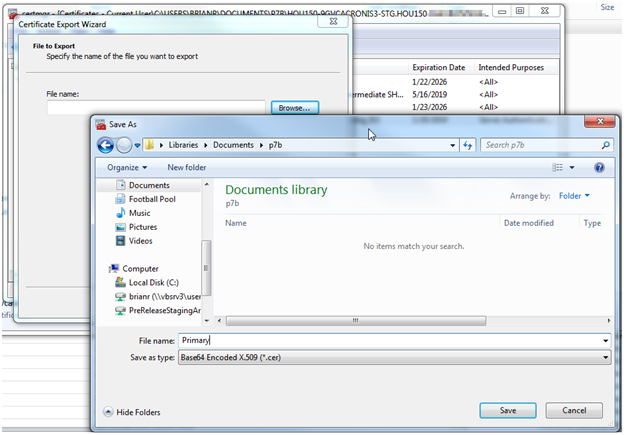
Task: Click the file list horizontal scrollbar thumb
Action: coord(356,321)
